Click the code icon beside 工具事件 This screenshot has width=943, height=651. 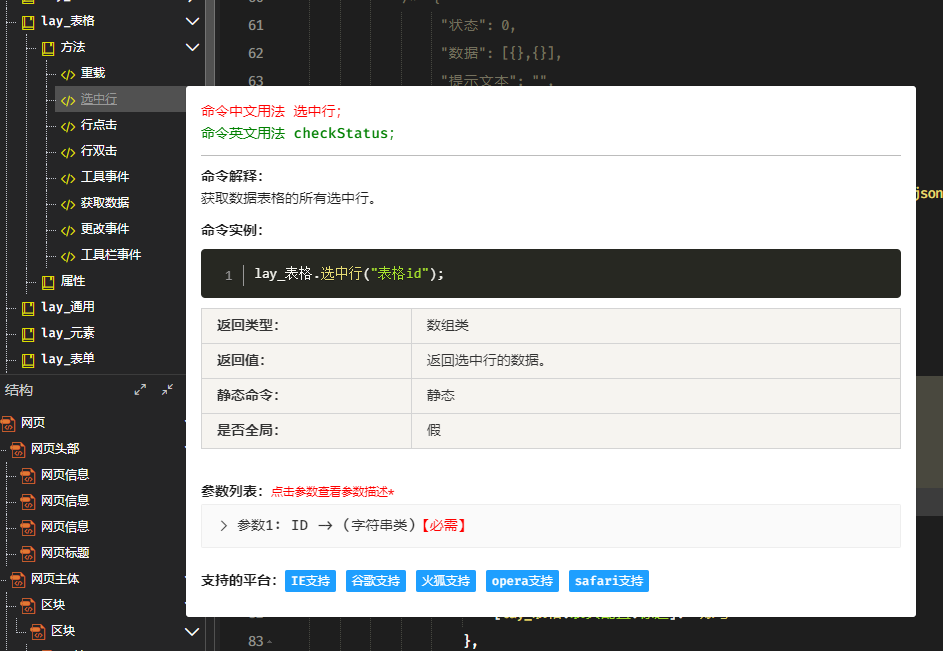68,177
